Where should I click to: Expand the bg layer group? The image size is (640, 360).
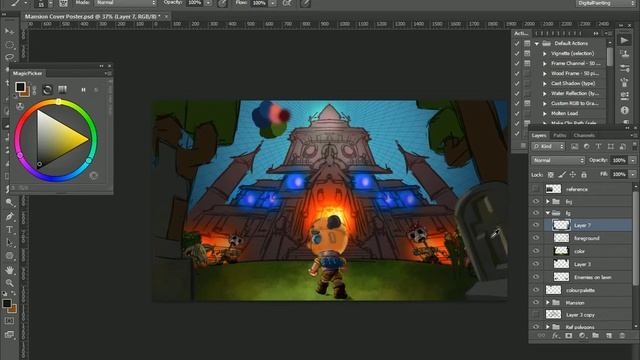(548, 201)
